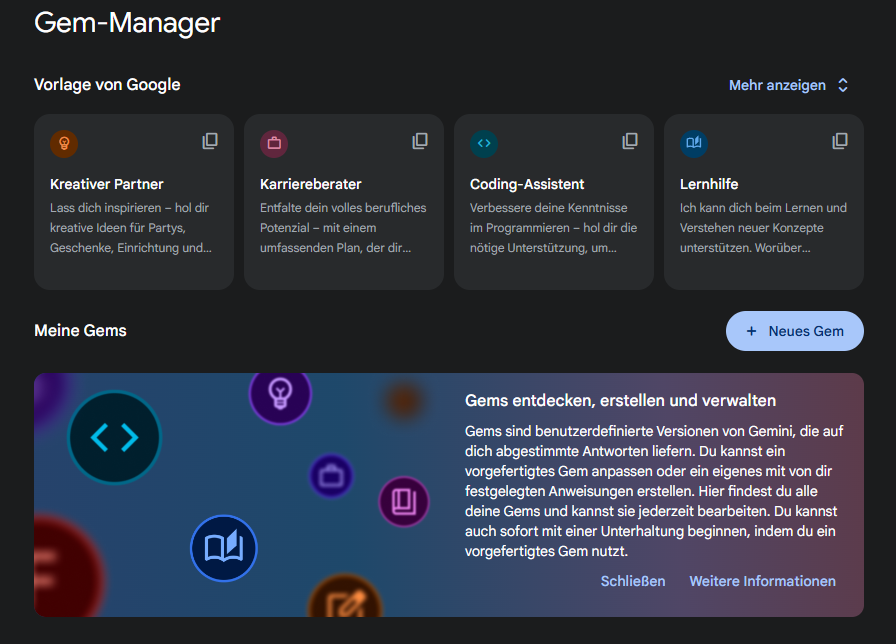The image size is (896, 644).
Task: Click the Vorlage von Google heading
Action: point(107,85)
